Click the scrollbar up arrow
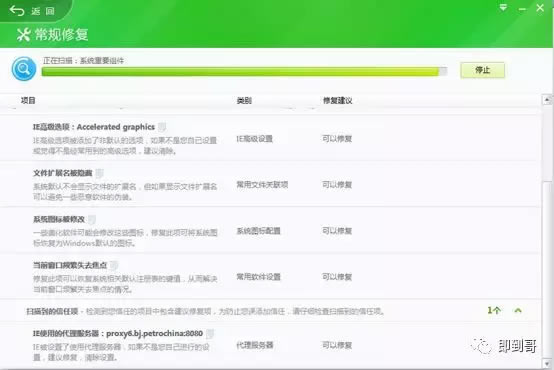 [547, 100]
